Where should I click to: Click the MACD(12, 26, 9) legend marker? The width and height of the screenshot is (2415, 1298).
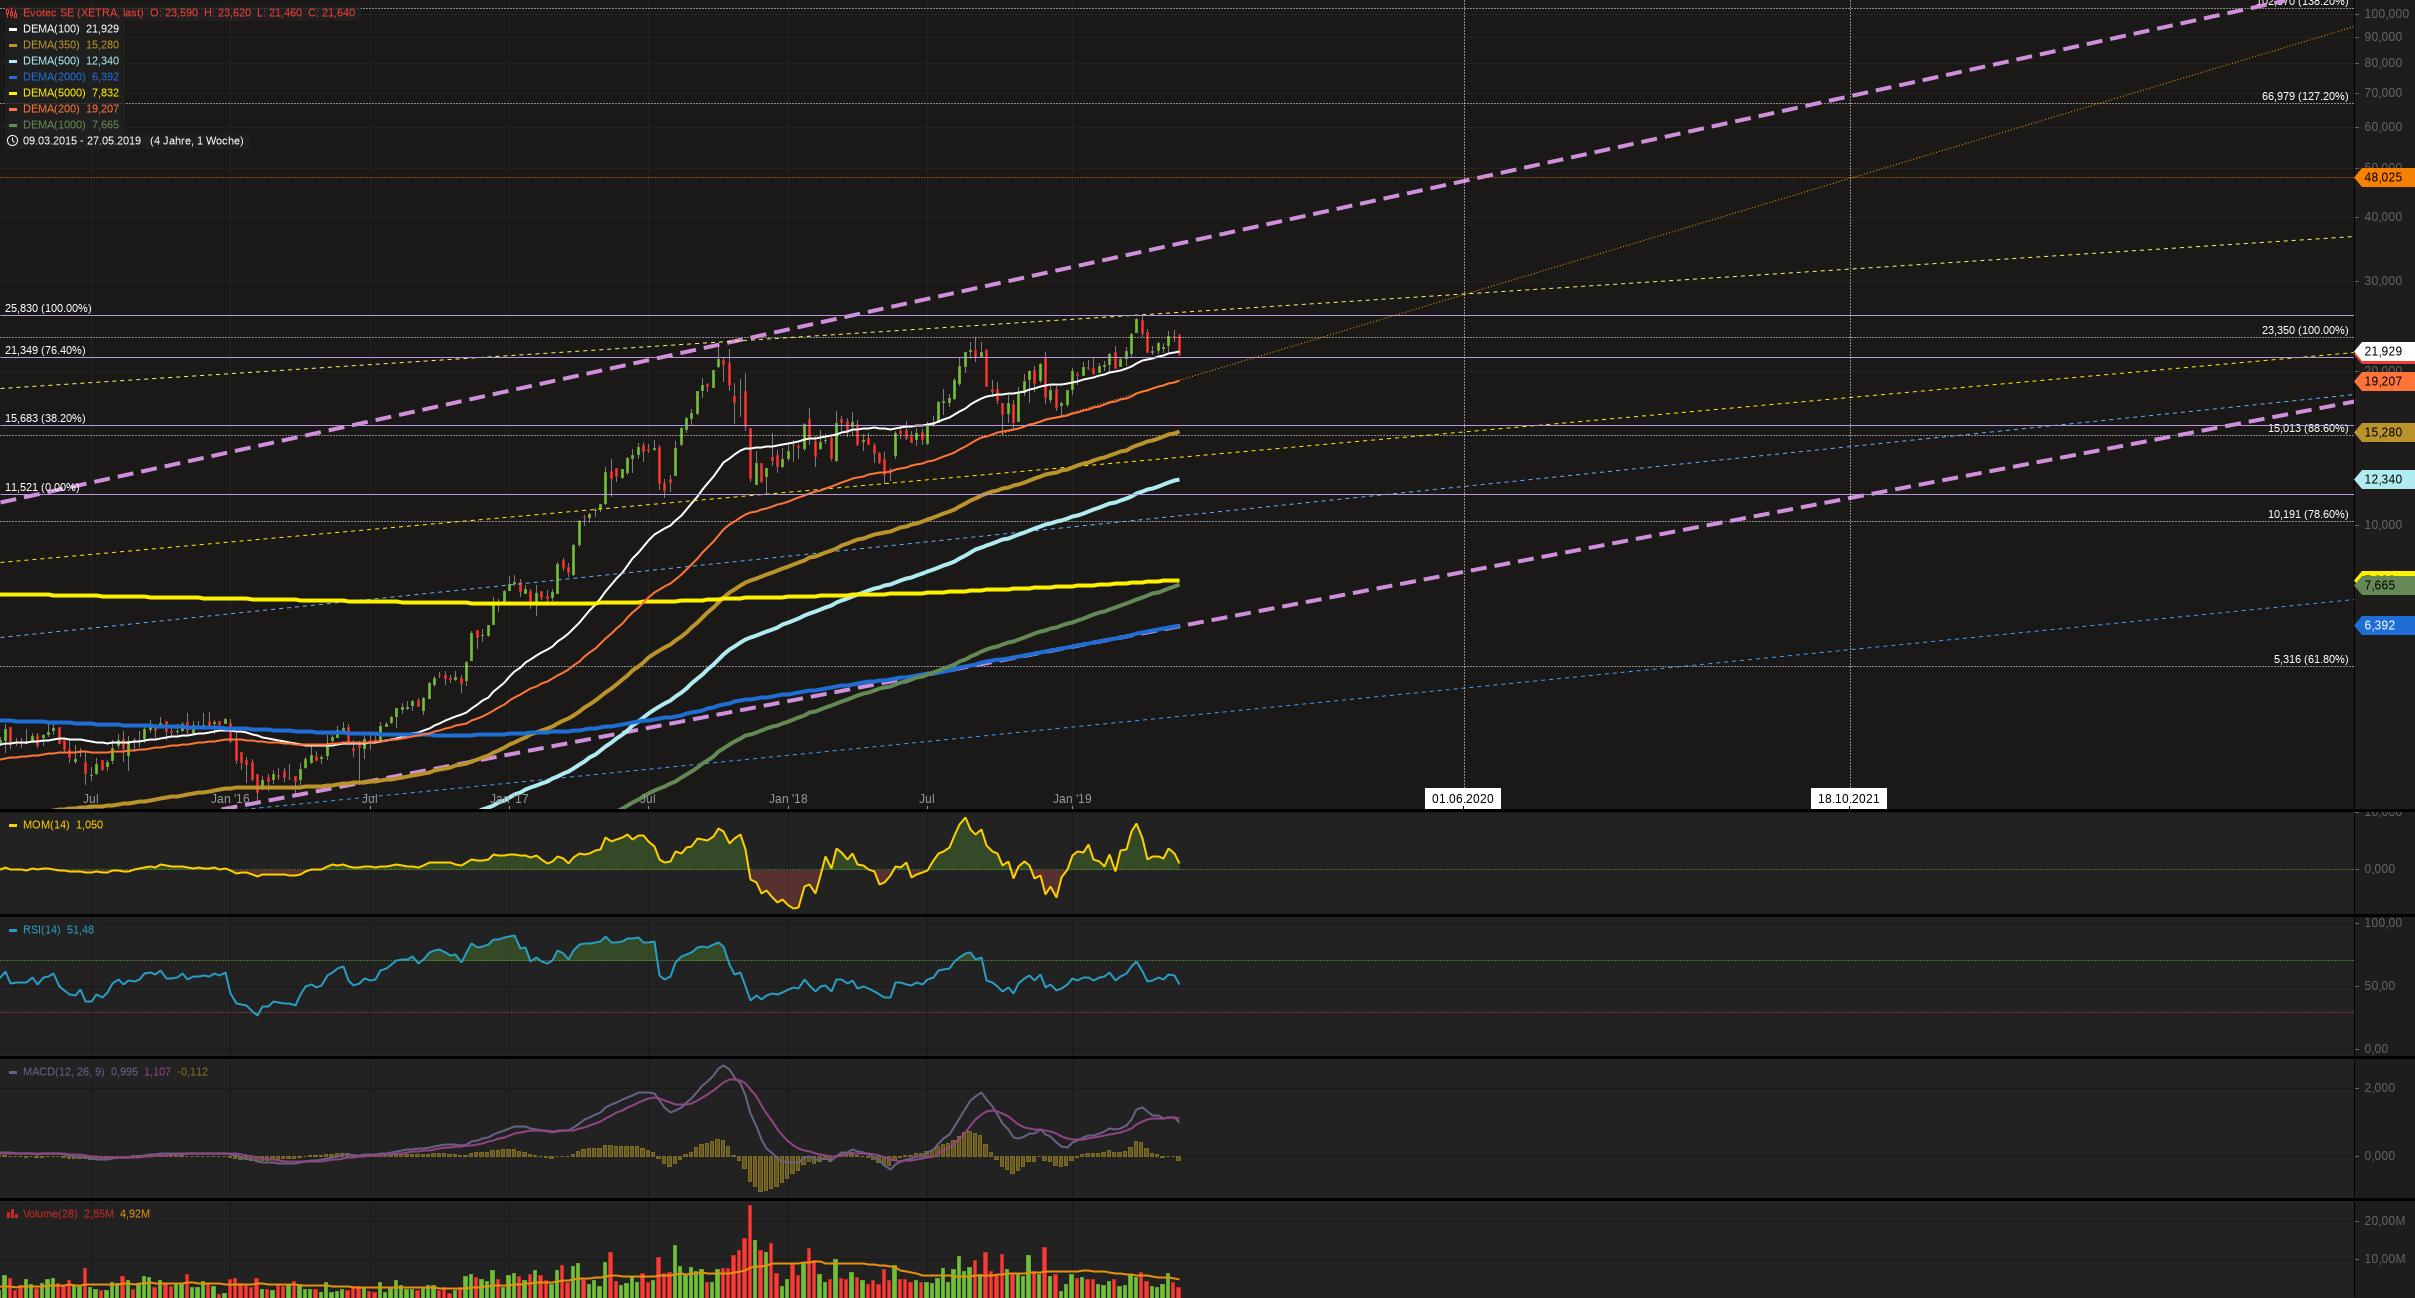13,1072
